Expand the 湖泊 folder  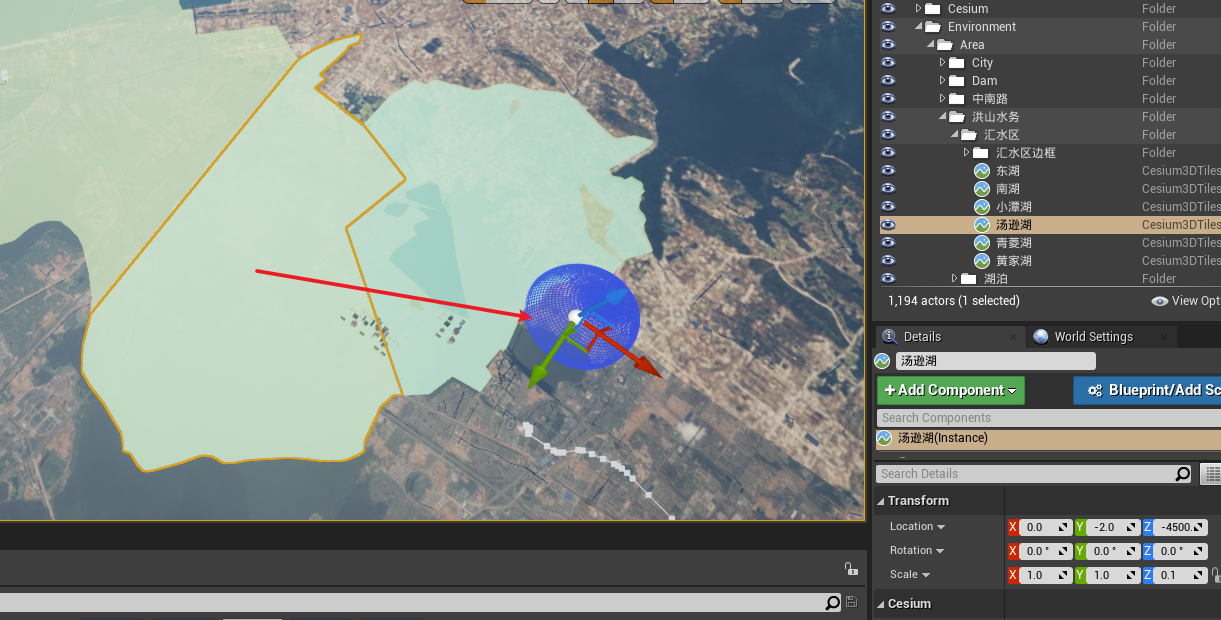pyautogui.click(x=956, y=278)
